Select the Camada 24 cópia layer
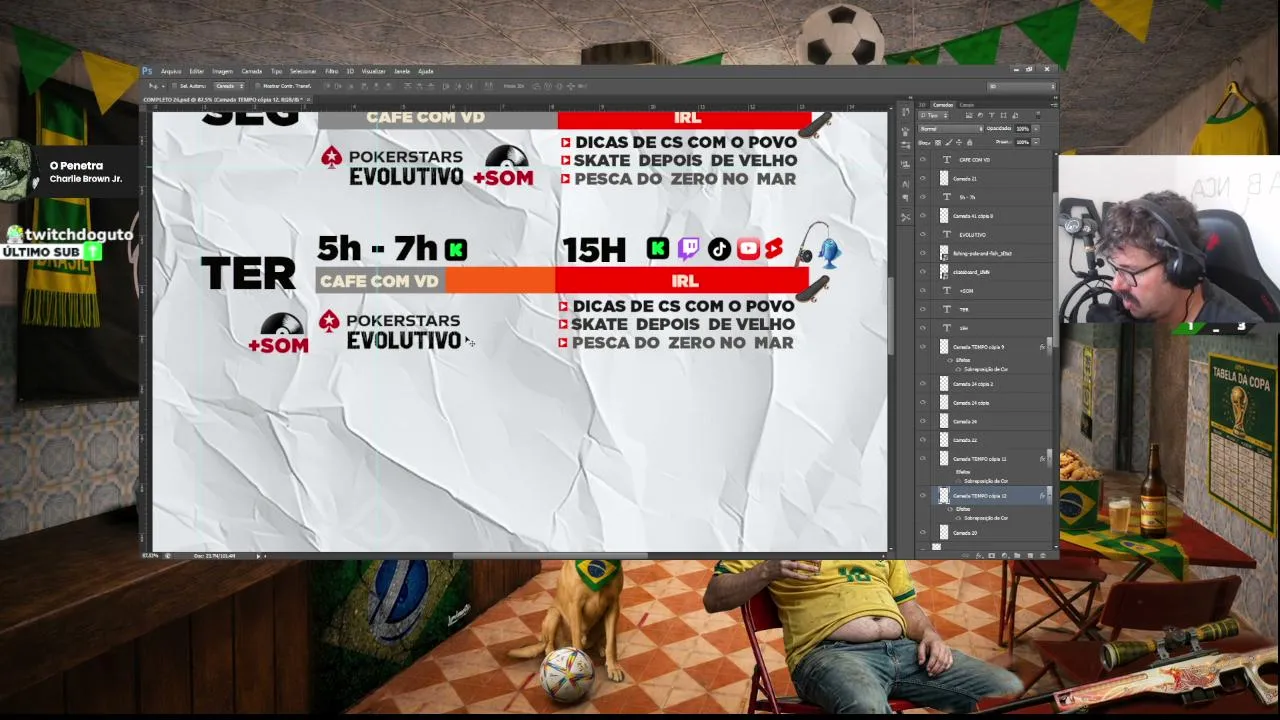The height and width of the screenshot is (720, 1280). (x=985, y=403)
